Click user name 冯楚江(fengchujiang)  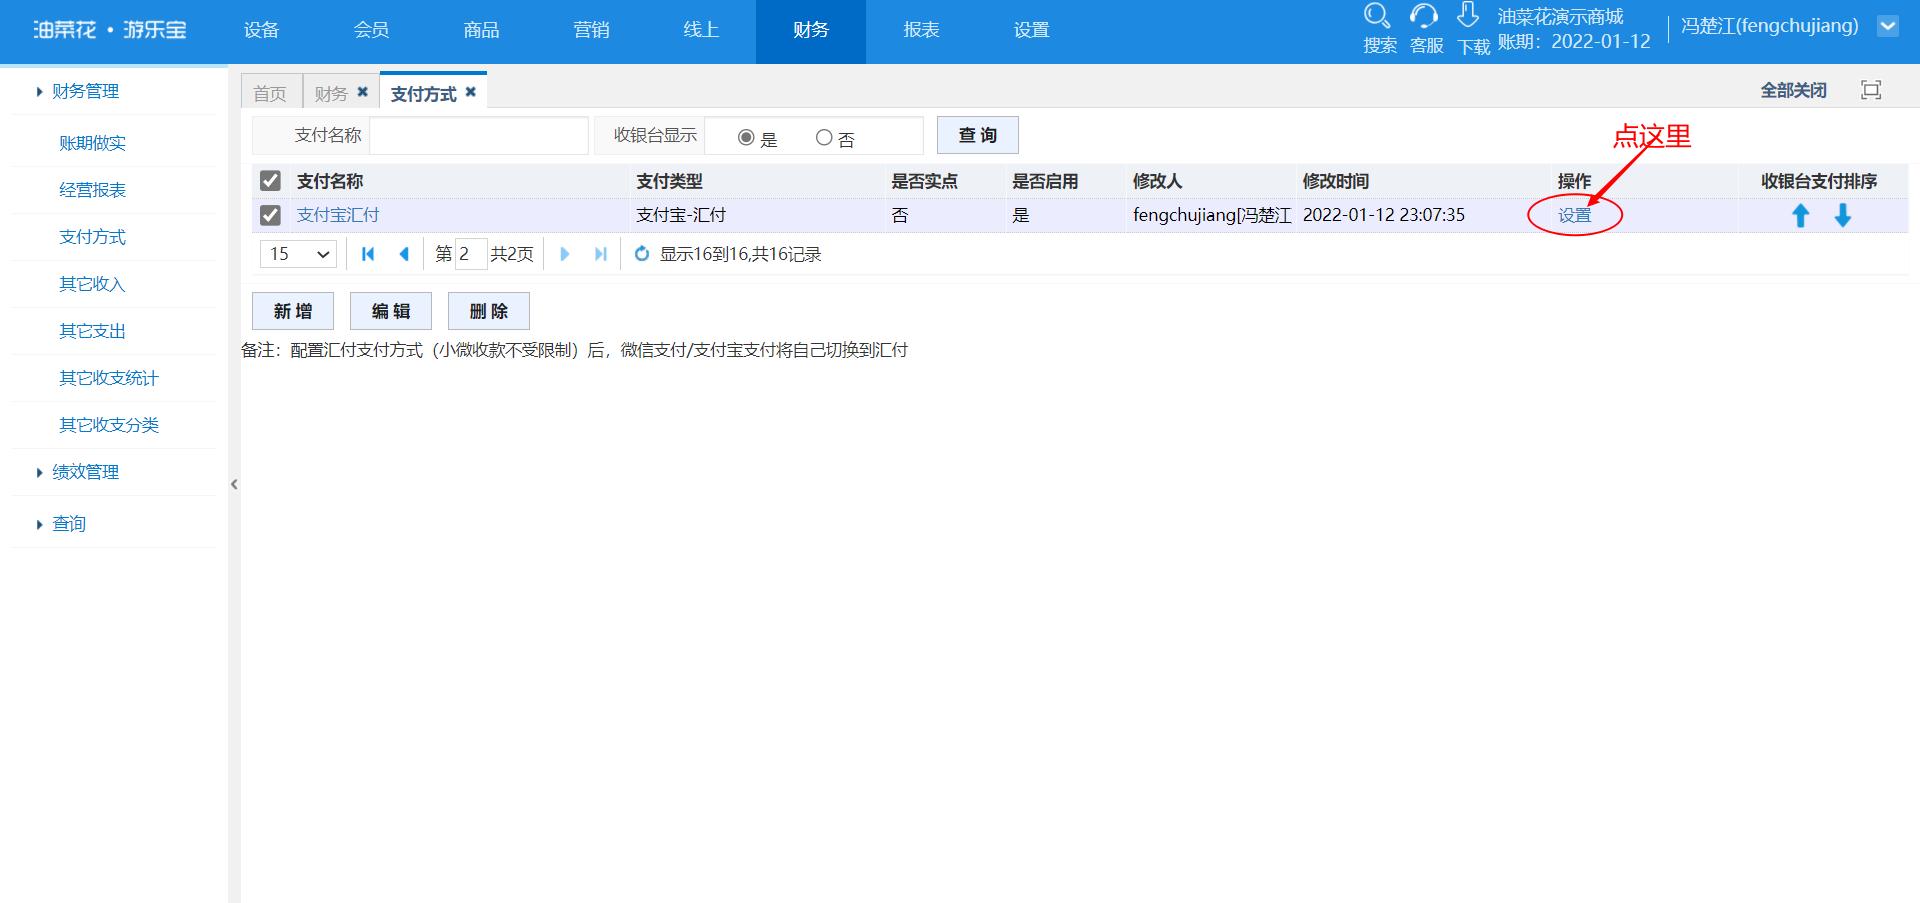[x=1769, y=26]
